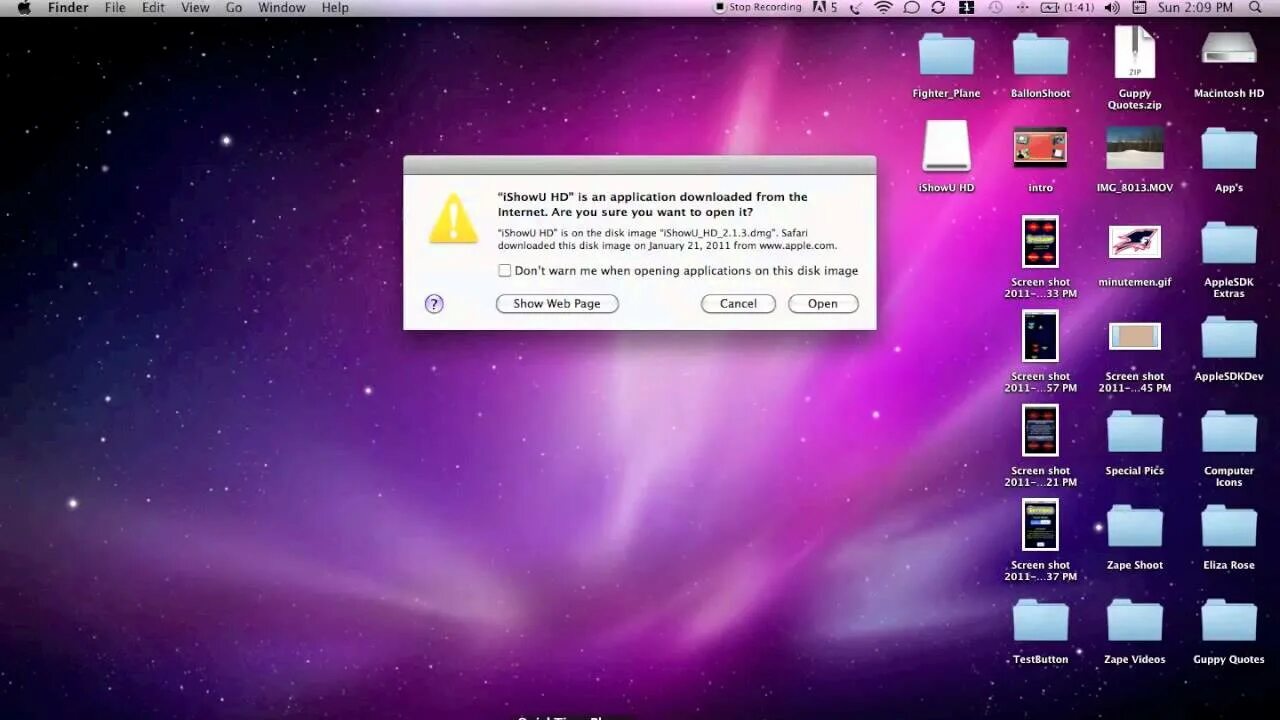1280x720 pixels.
Task: Open the Window menu
Action: (282, 8)
